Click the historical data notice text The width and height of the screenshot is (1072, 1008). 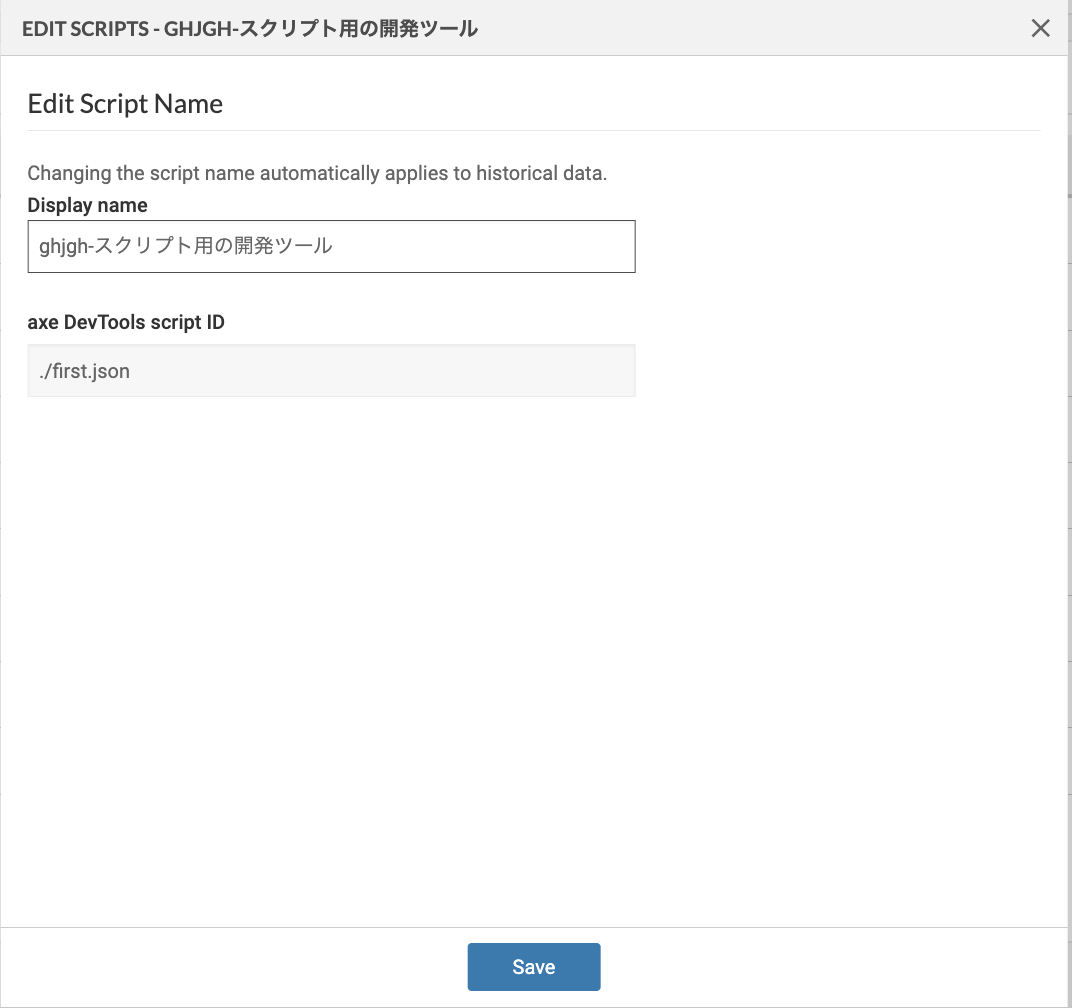click(x=317, y=173)
